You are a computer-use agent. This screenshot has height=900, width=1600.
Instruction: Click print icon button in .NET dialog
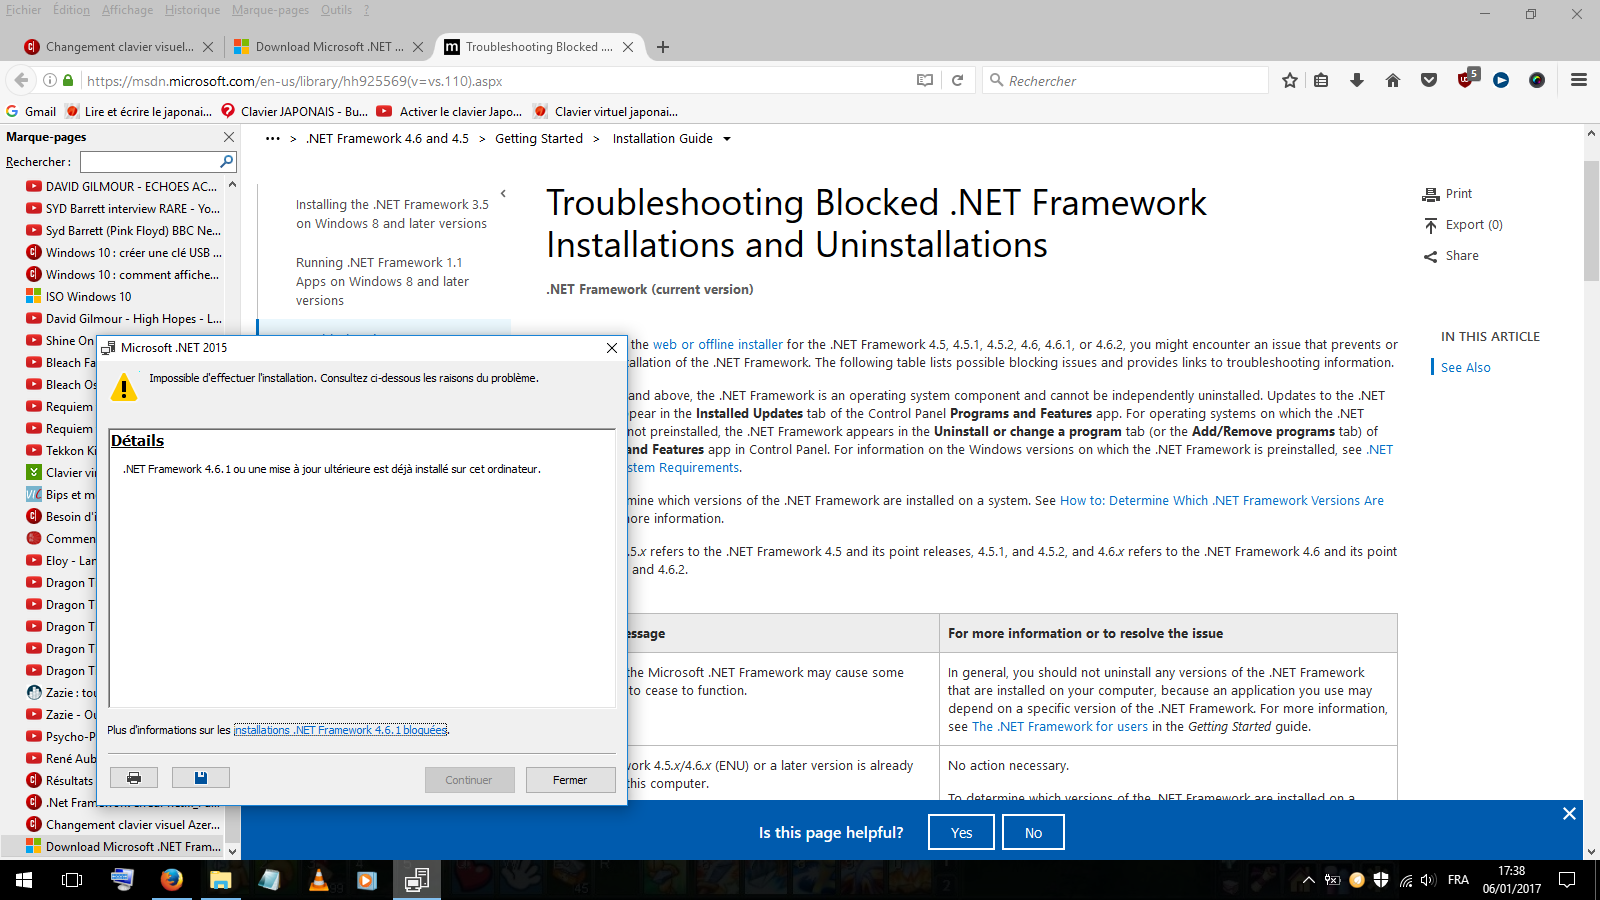click(134, 778)
